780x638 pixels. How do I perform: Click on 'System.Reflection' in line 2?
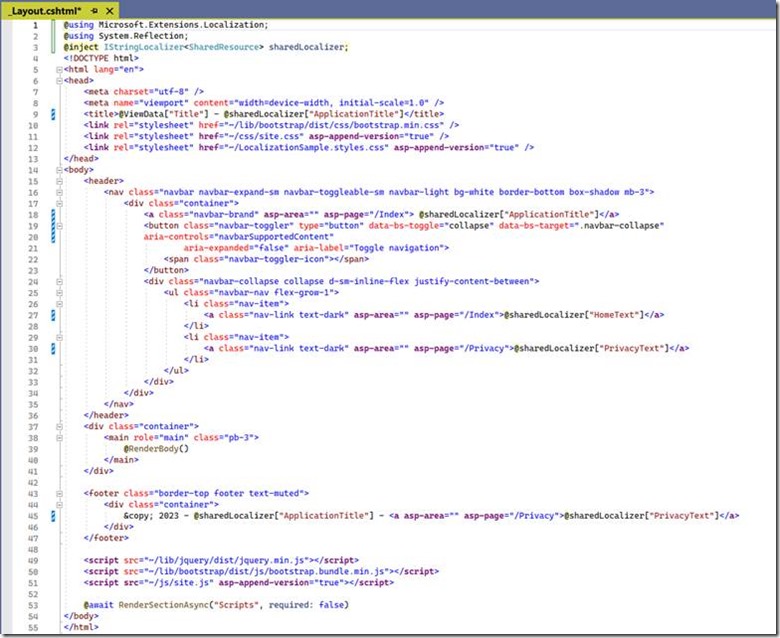tap(141, 36)
